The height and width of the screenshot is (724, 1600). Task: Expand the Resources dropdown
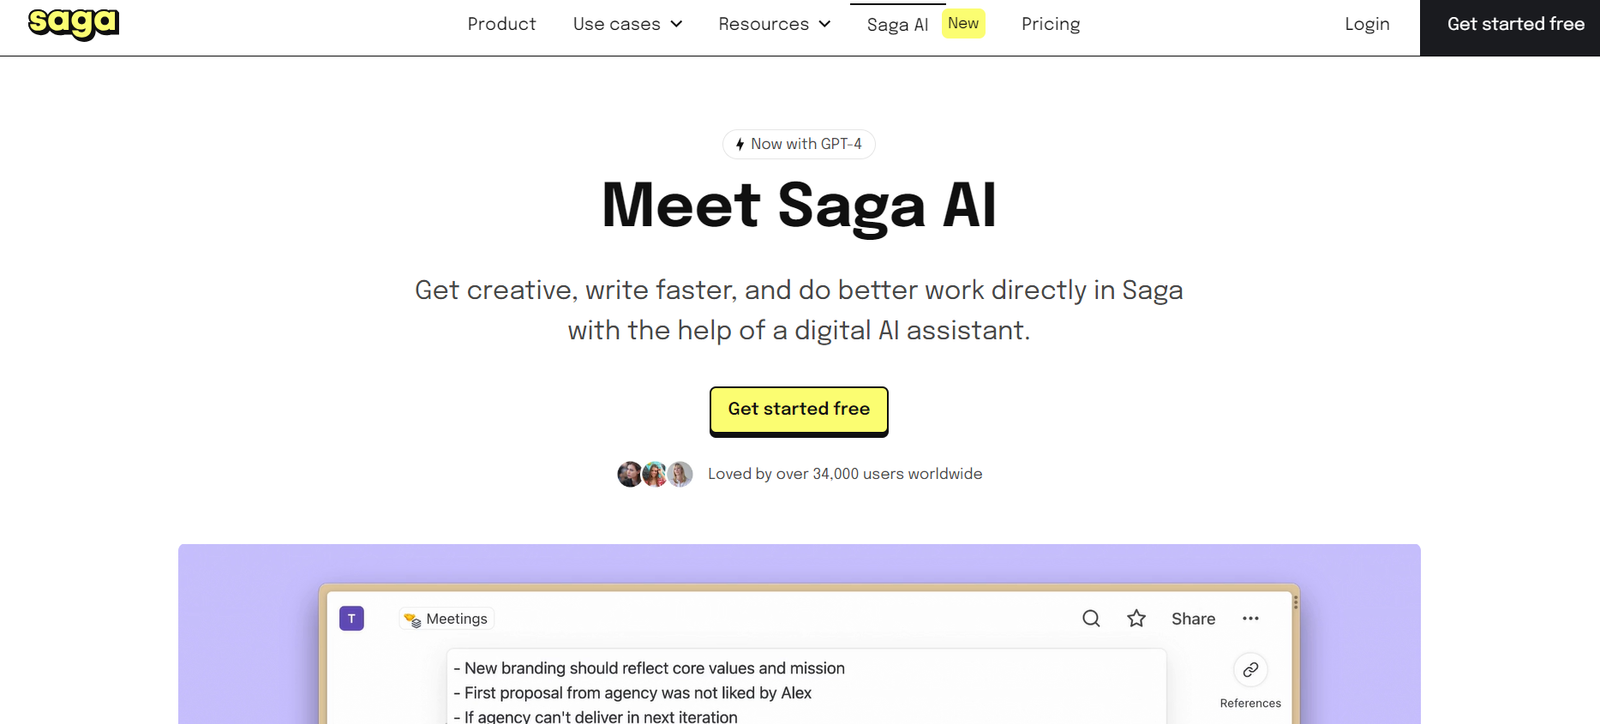774,24
